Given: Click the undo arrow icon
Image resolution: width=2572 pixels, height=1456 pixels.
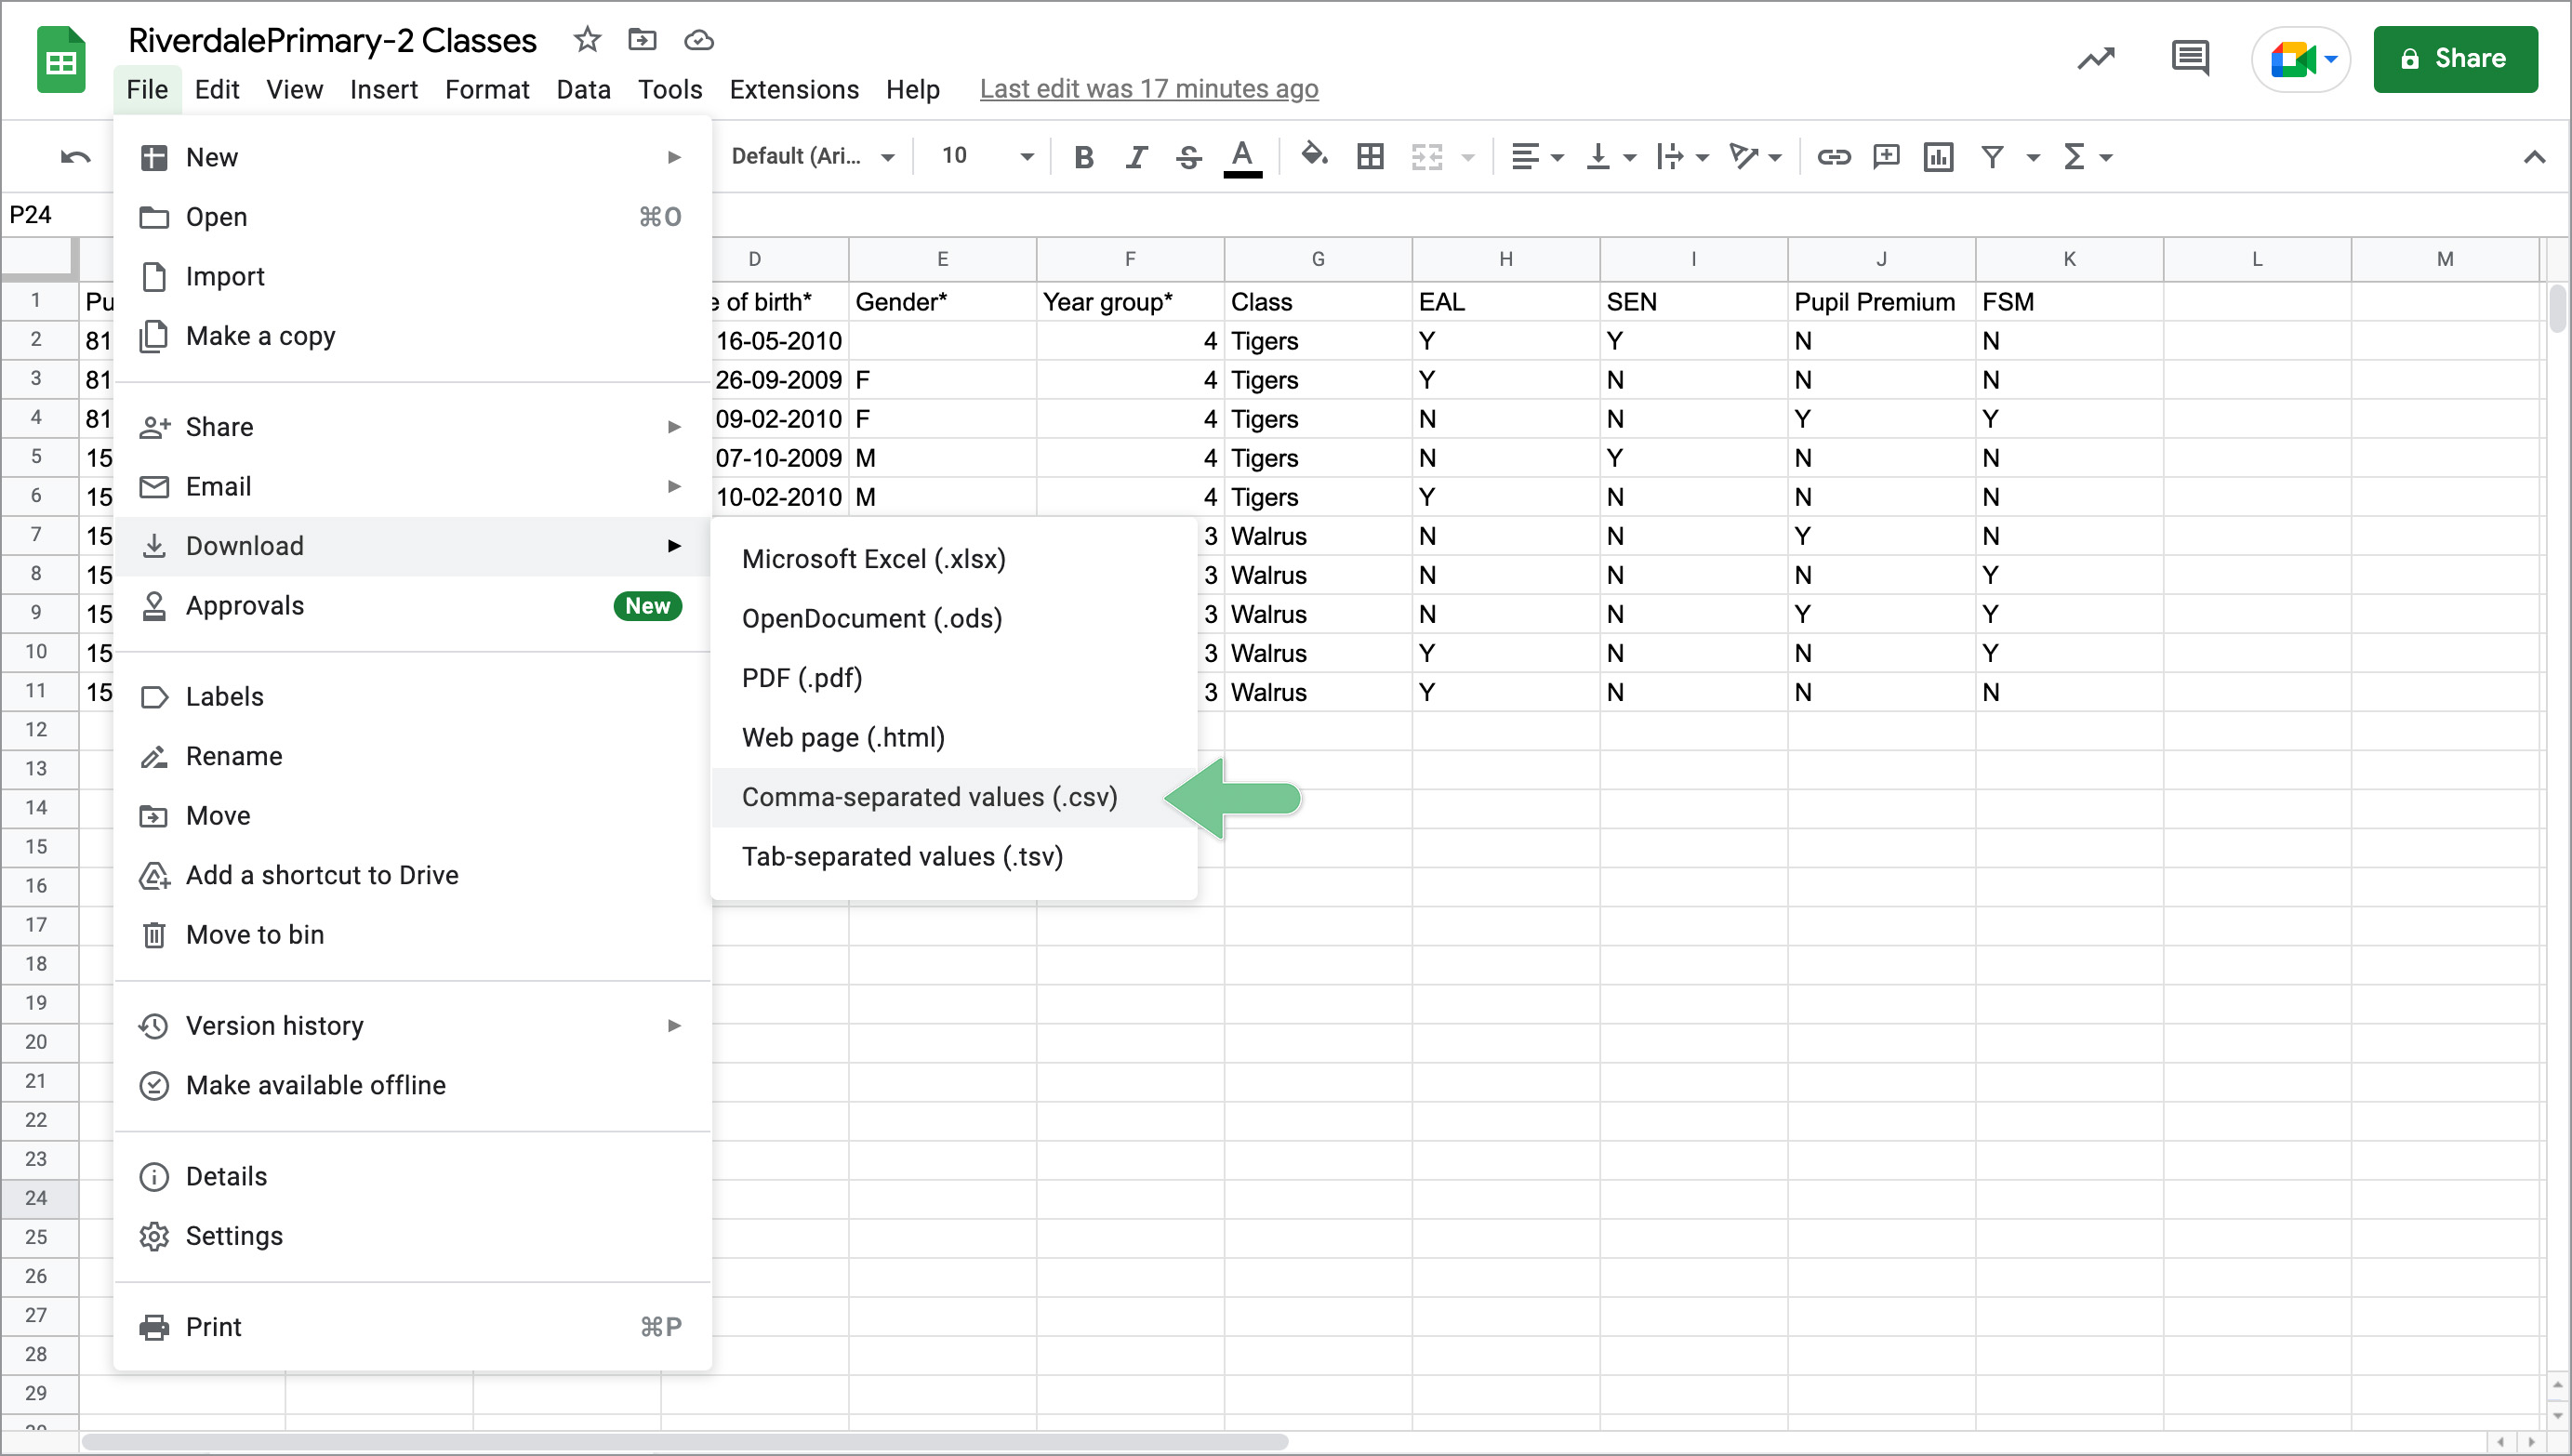Looking at the screenshot, I should 75,157.
